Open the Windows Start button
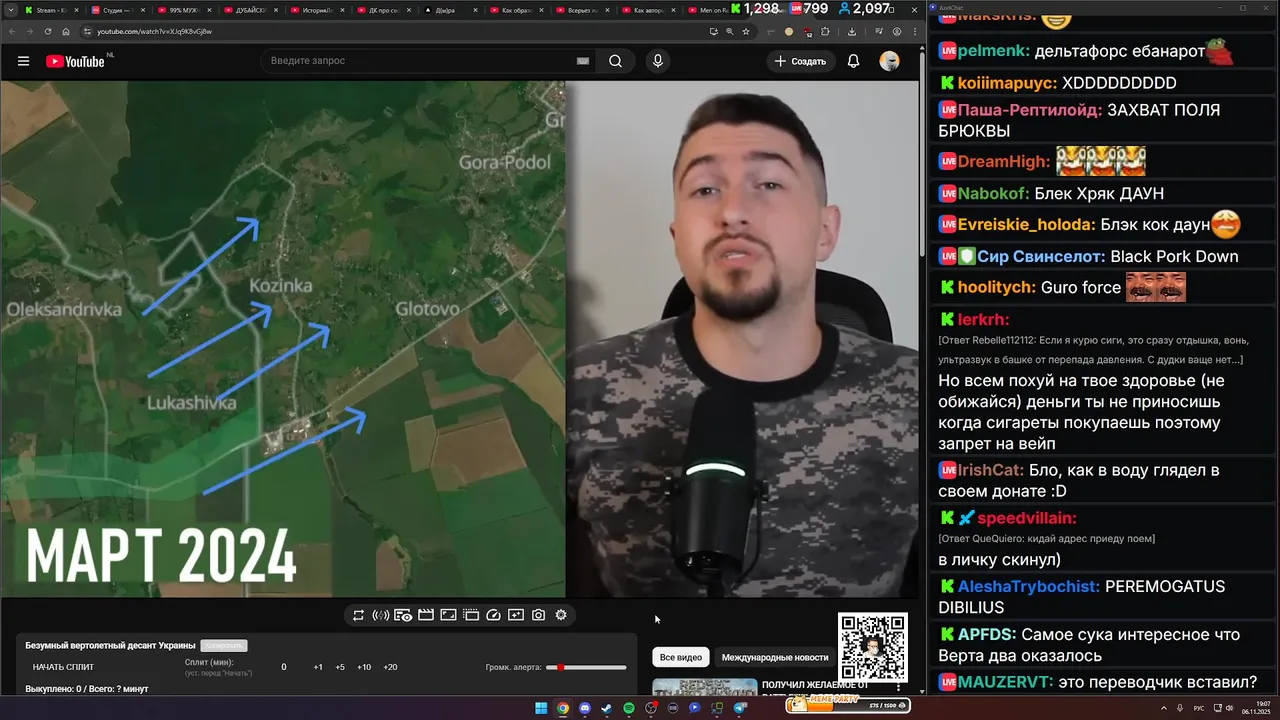The image size is (1280, 720). [541, 708]
